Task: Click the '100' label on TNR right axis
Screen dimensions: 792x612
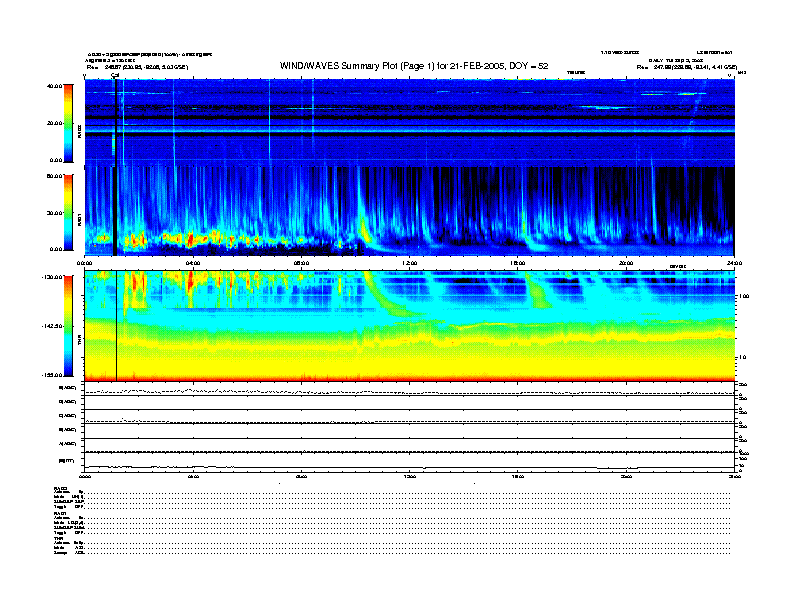Action: [x=744, y=296]
